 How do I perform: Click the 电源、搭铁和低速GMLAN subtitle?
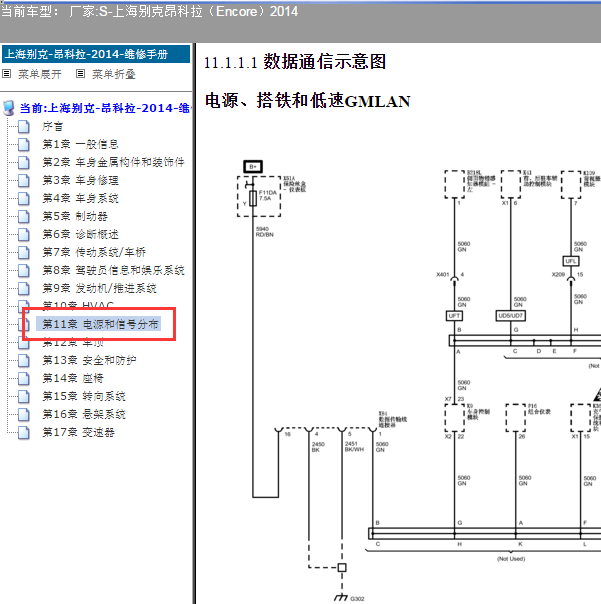pos(307,101)
